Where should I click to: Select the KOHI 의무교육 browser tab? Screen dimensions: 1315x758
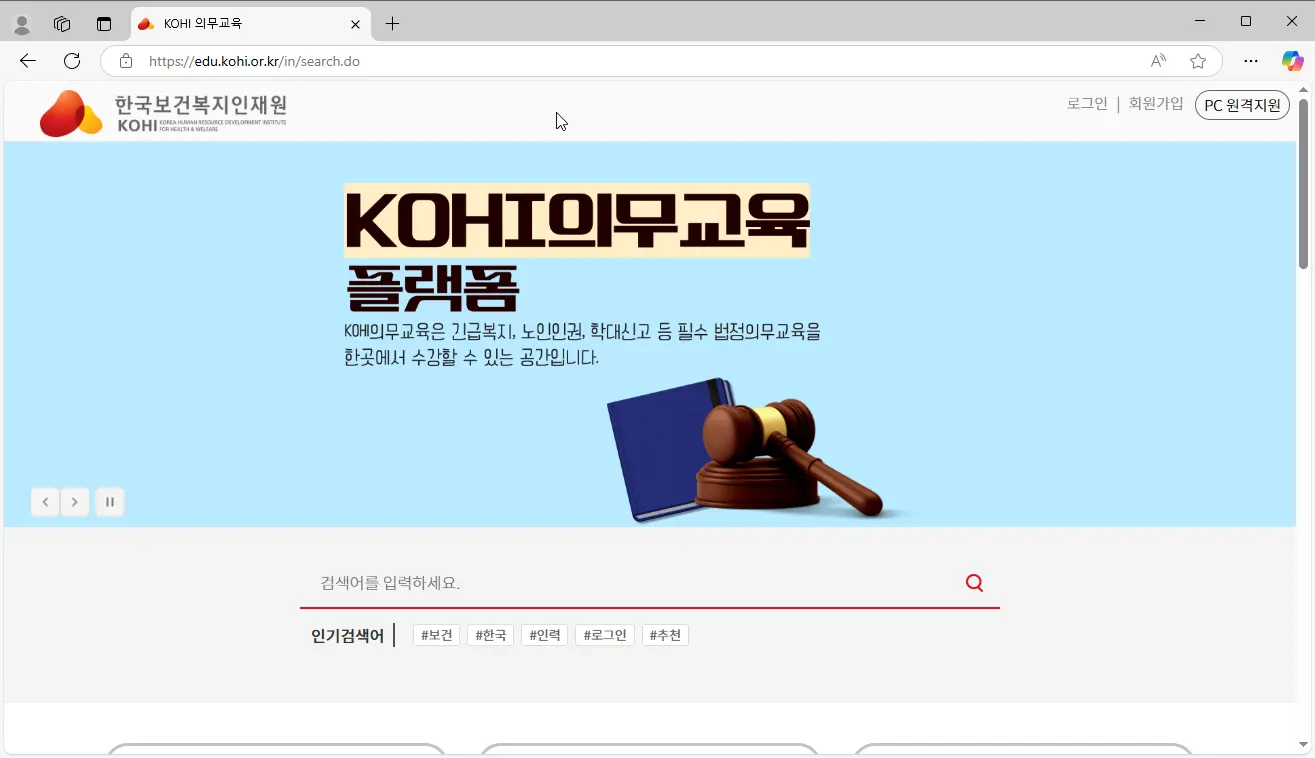(251, 24)
